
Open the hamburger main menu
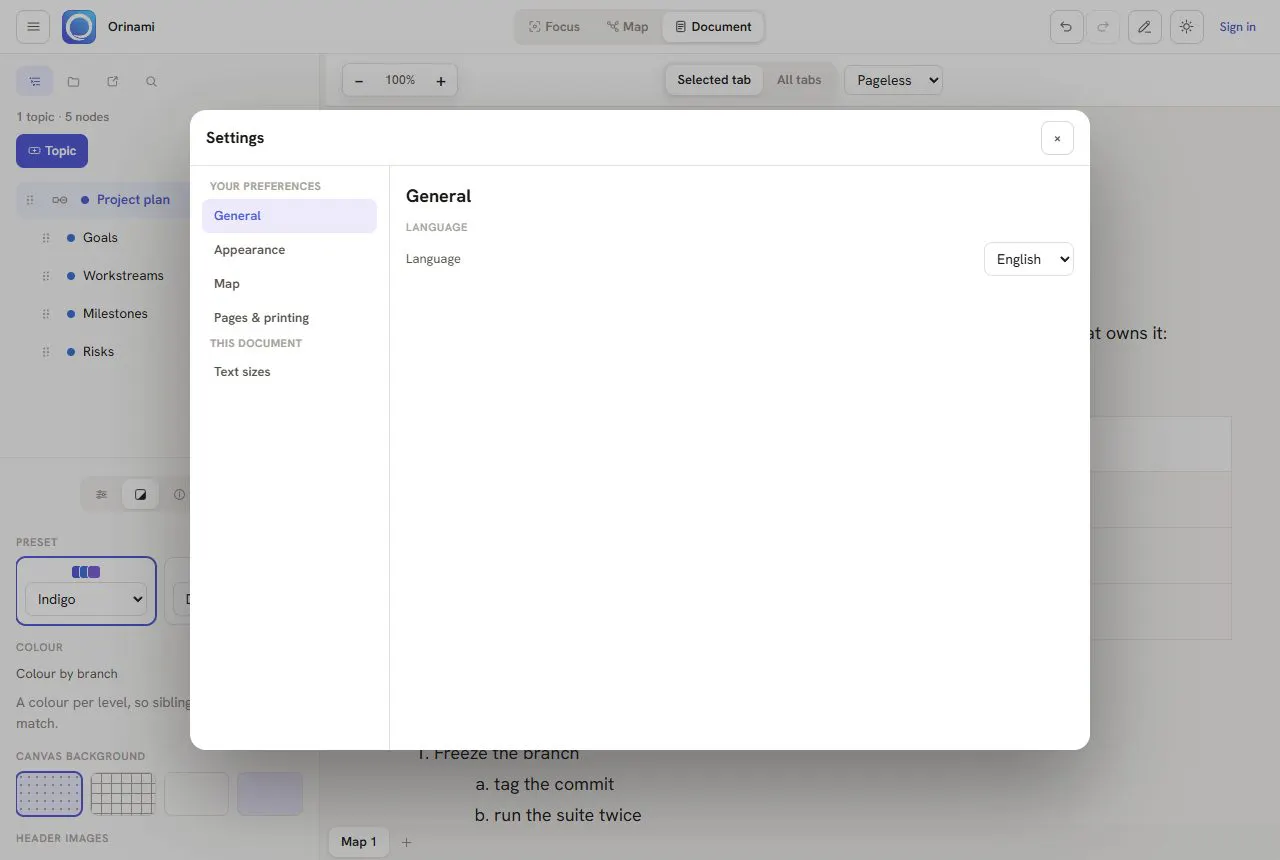pyautogui.click(x=33, y=27)
